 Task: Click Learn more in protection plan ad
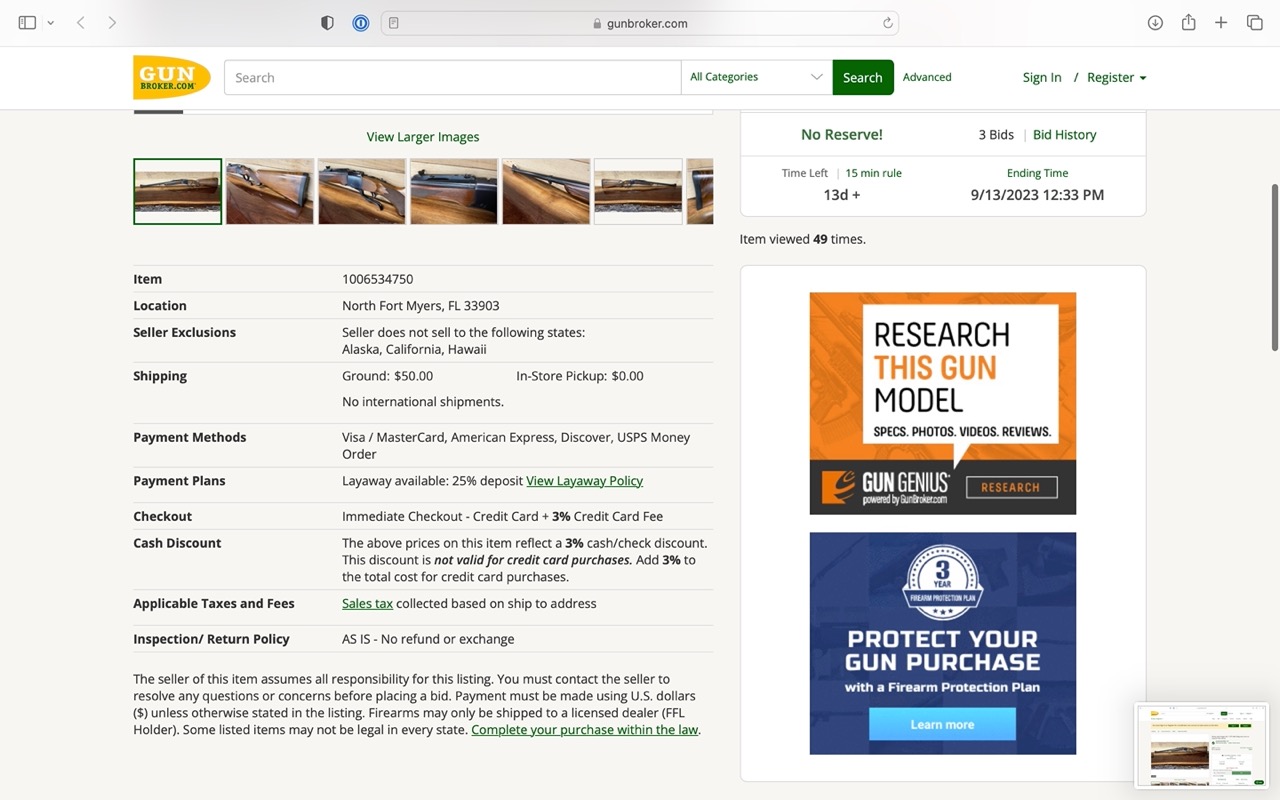[942, 724]
